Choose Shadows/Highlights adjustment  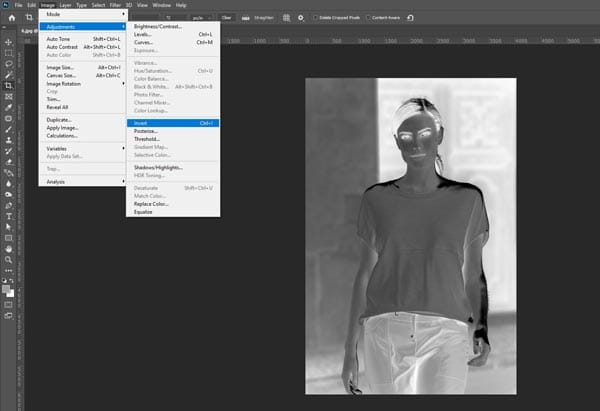click(173, 167)
